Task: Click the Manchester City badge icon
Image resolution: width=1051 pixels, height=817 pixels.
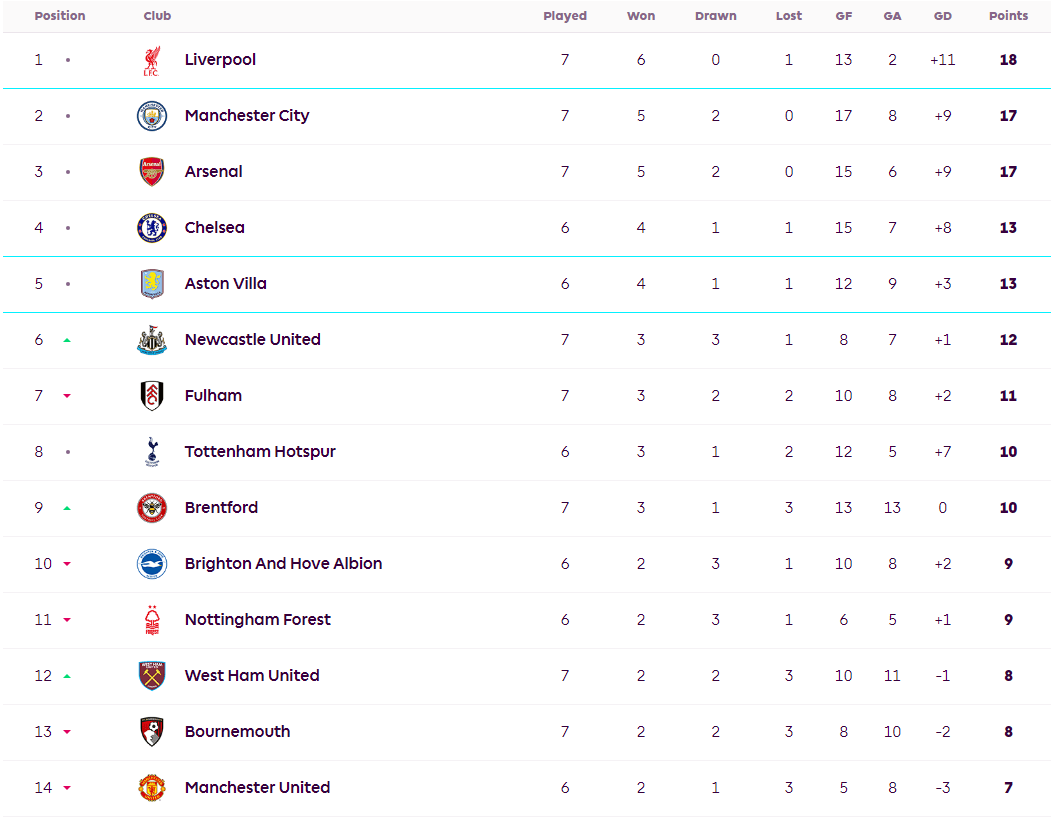Action: pyautogui.click(x=151, y=116)
